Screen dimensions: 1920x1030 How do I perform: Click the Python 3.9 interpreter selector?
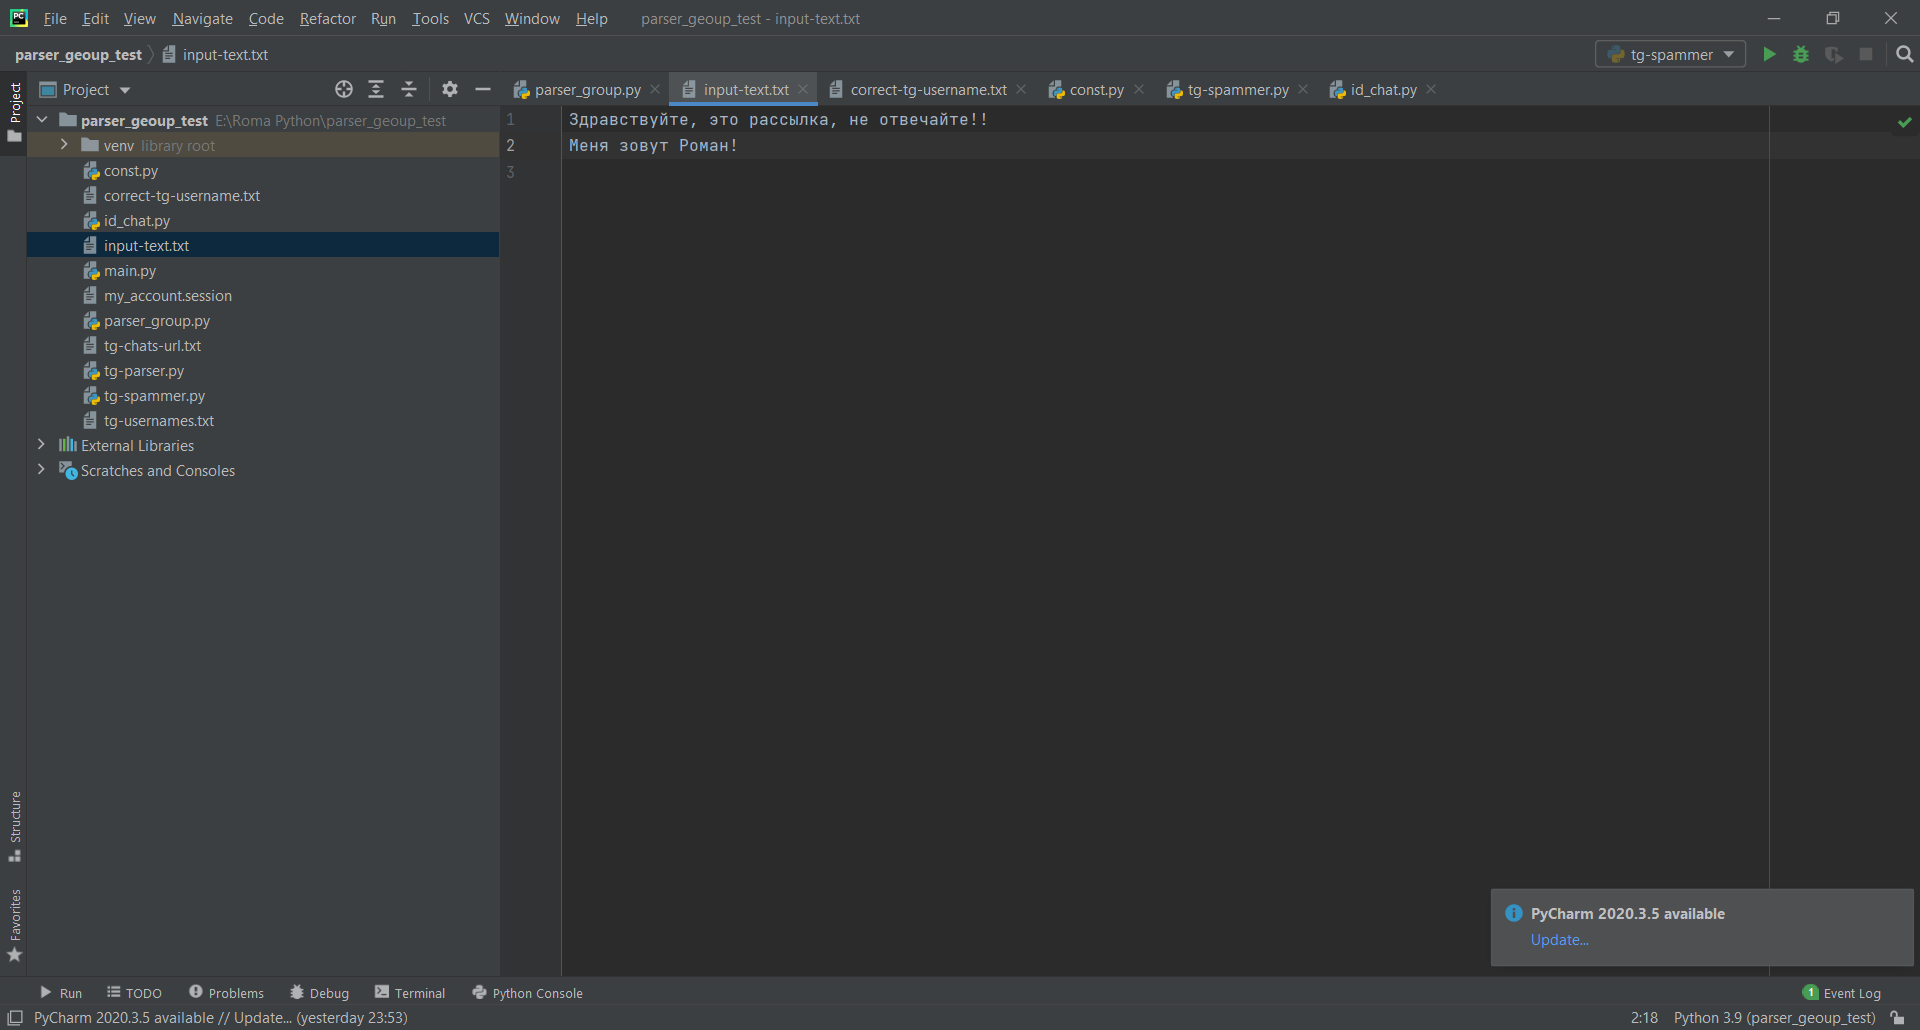[1774, 1018]
